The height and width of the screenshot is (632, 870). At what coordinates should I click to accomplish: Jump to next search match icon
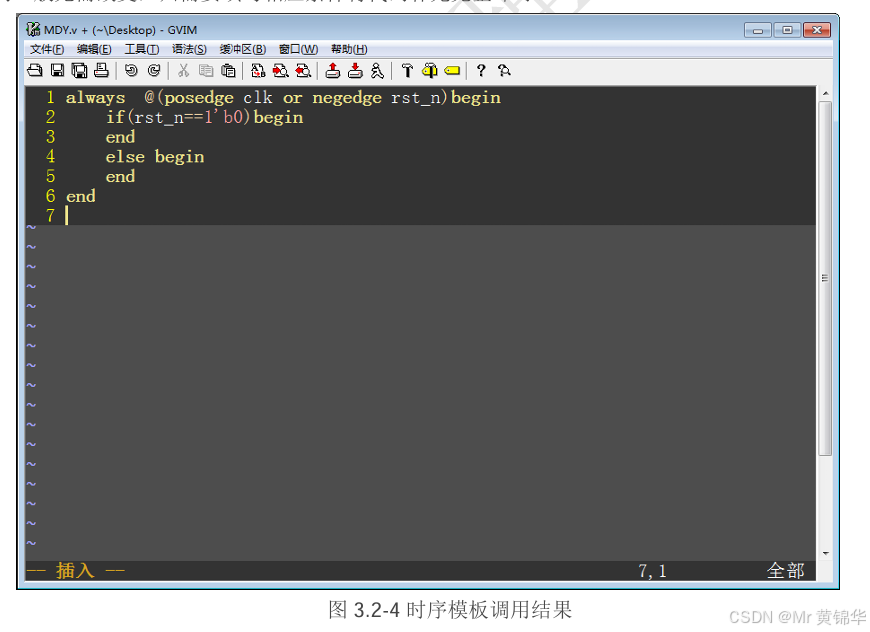(281, 70)
